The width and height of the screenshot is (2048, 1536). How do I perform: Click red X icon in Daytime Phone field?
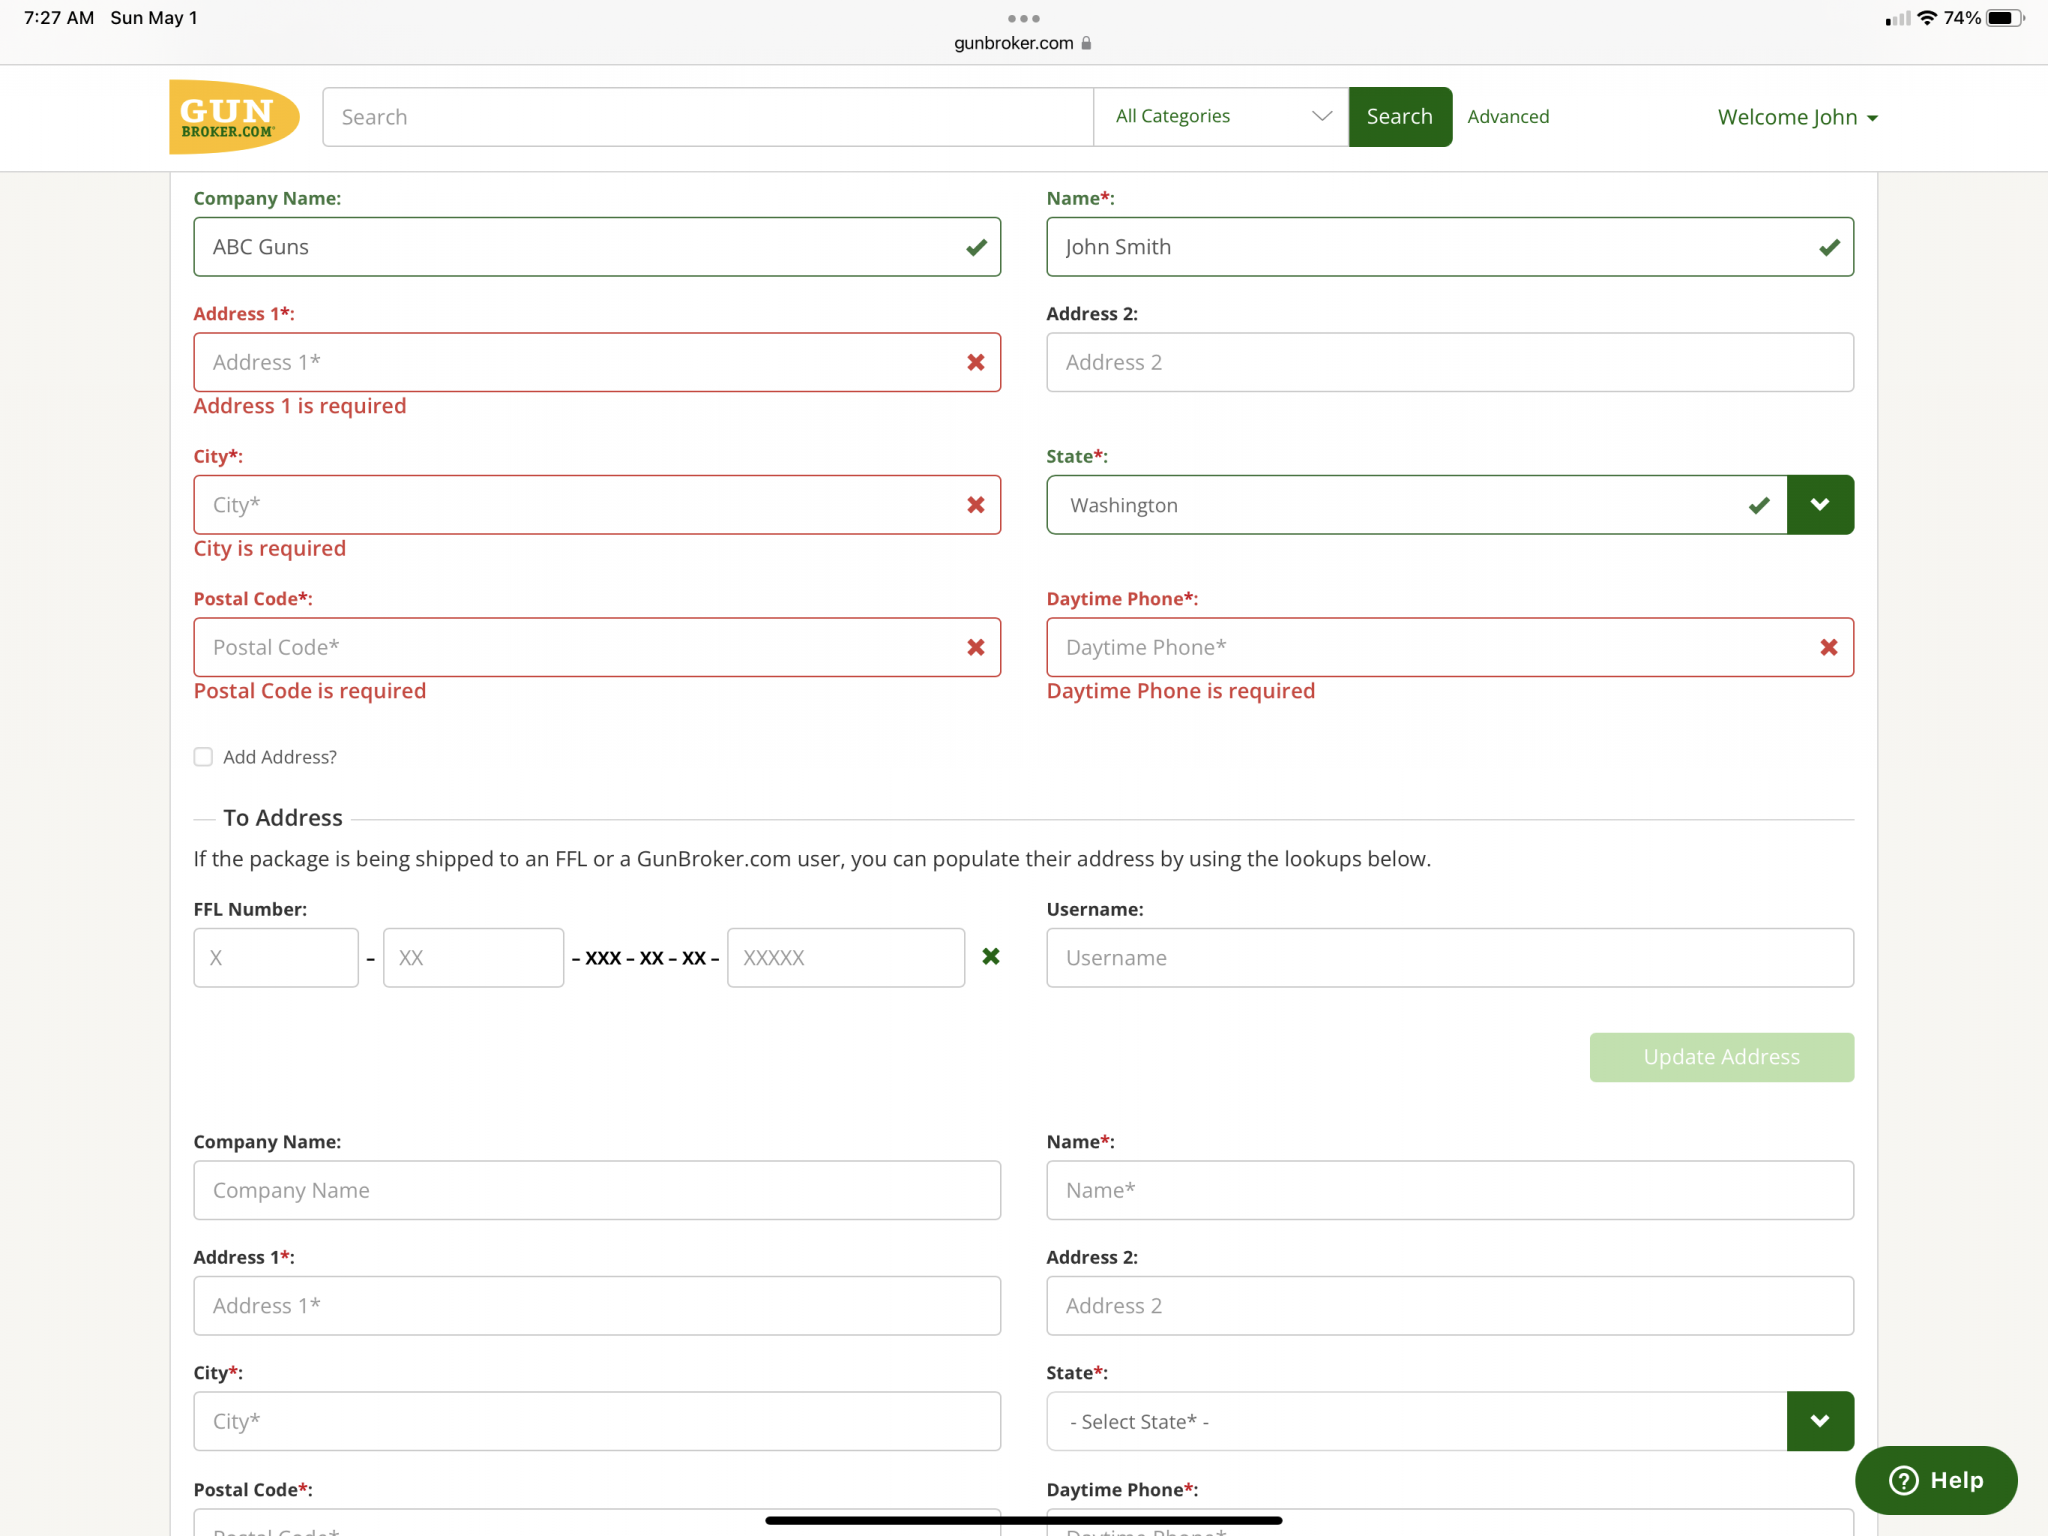[x=1828, y=647]
